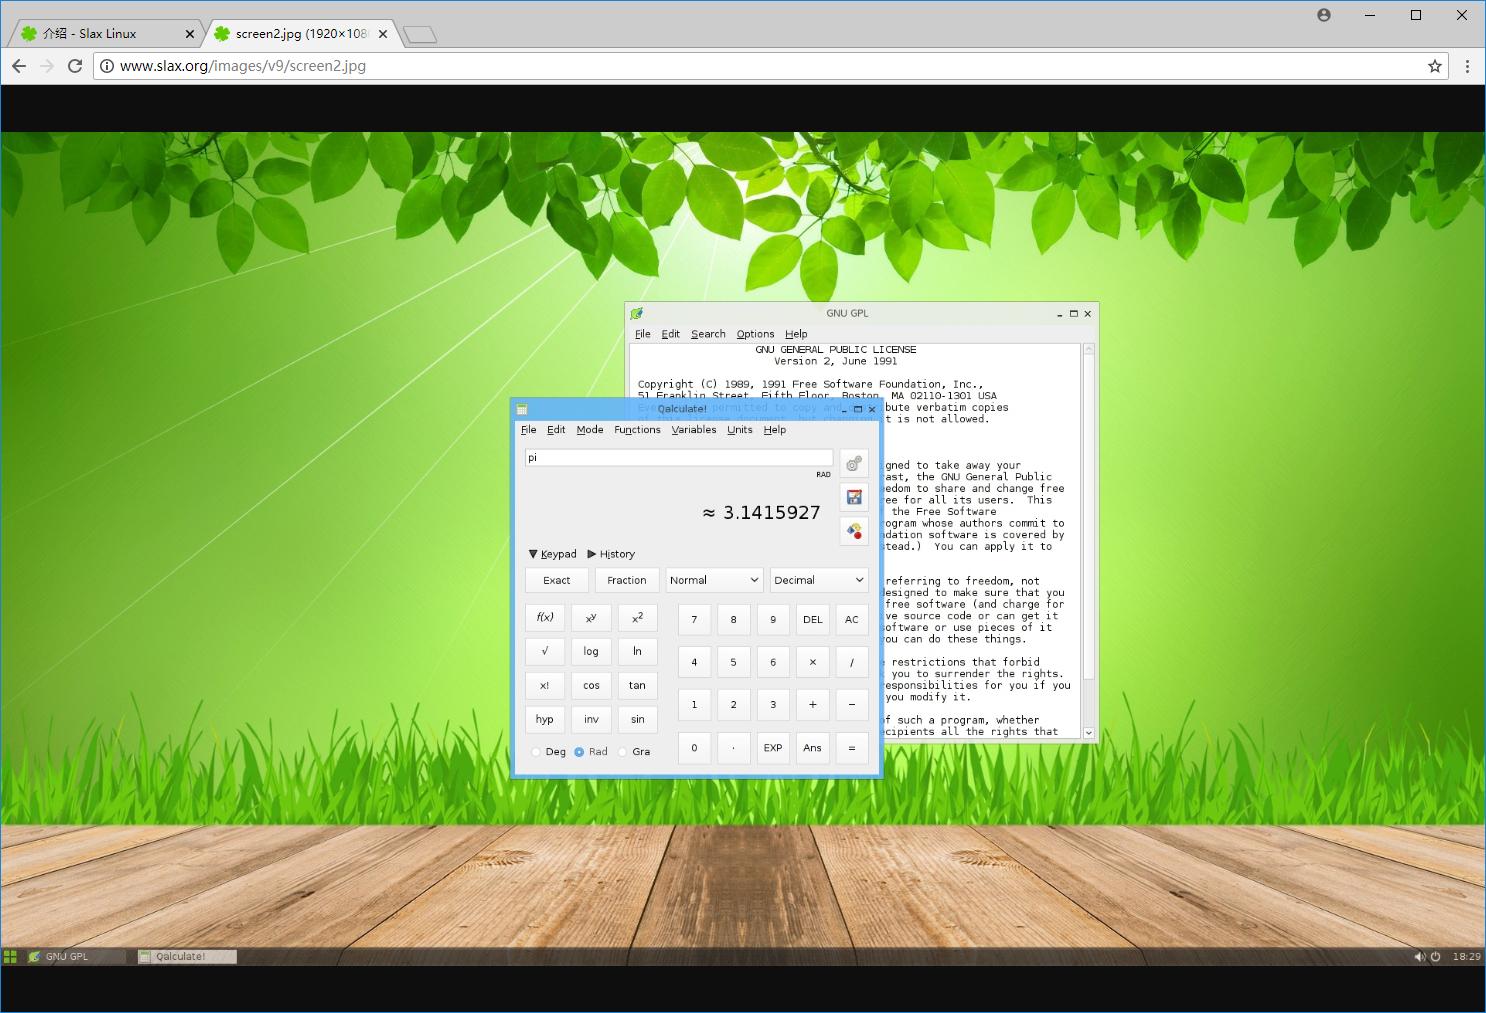Bookmark this page with the star icon
This screenshot has width=1486, height=1013.
[x=1435, y=66]
